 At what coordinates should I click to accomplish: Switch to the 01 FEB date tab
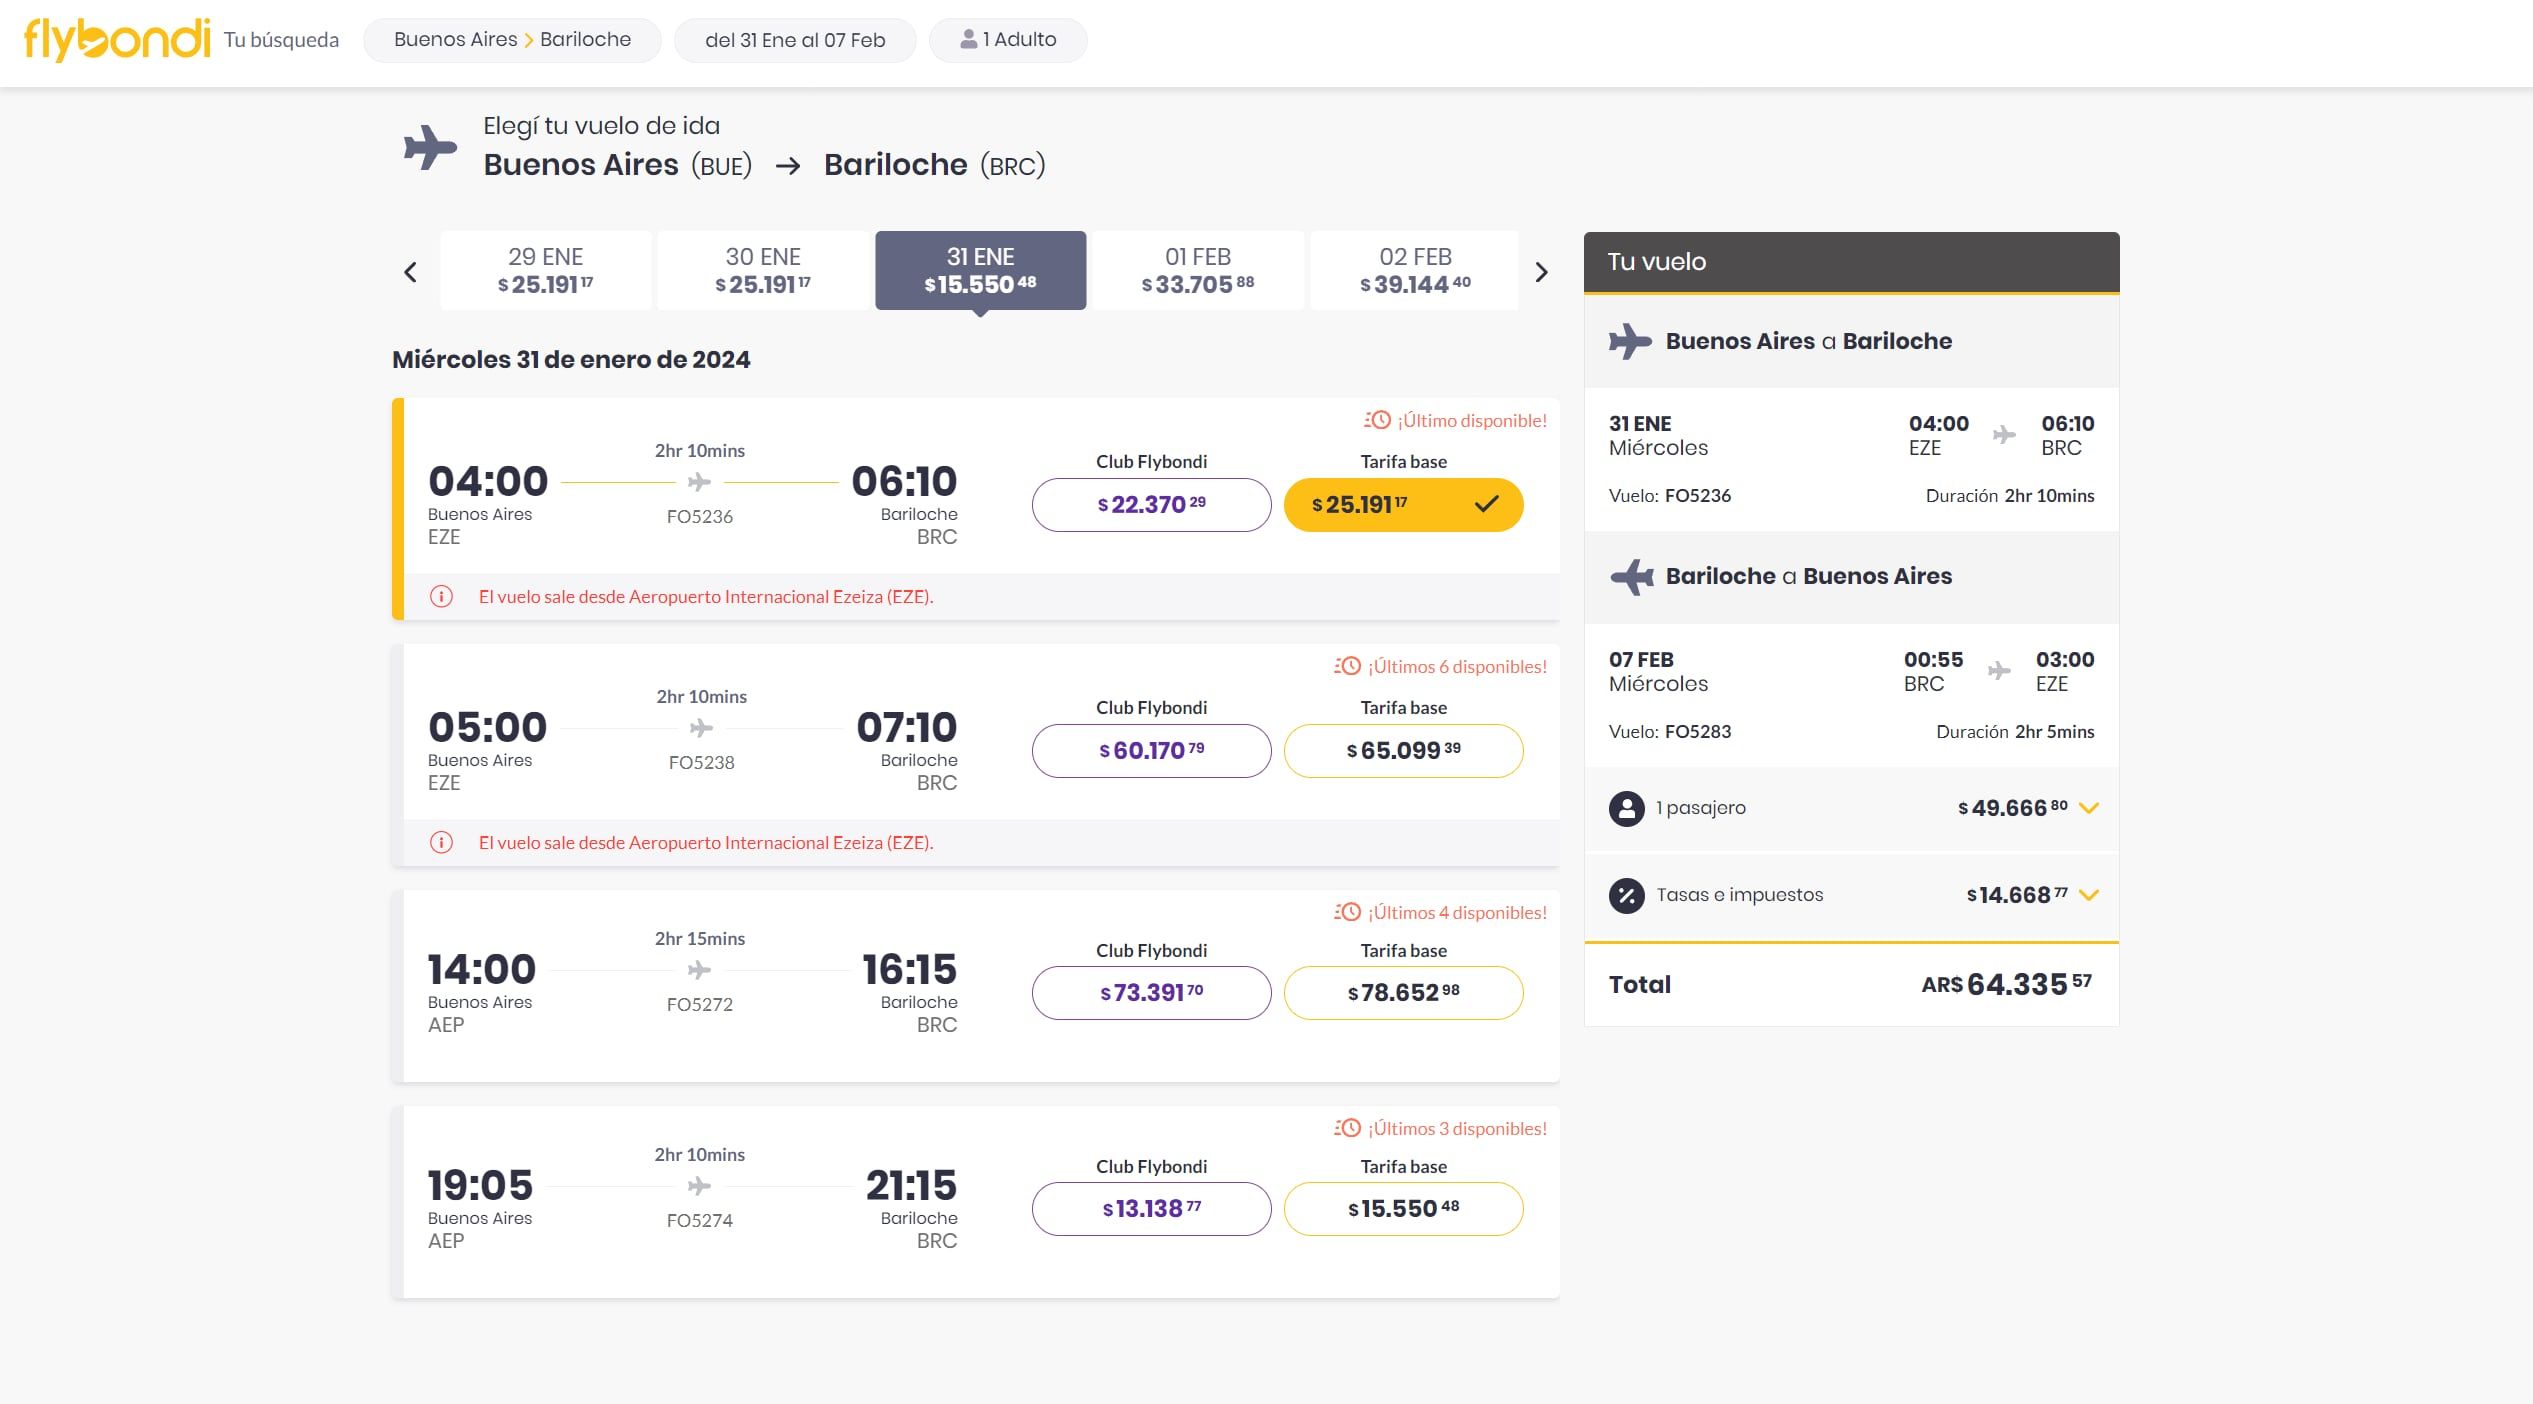pos(1197,271)
